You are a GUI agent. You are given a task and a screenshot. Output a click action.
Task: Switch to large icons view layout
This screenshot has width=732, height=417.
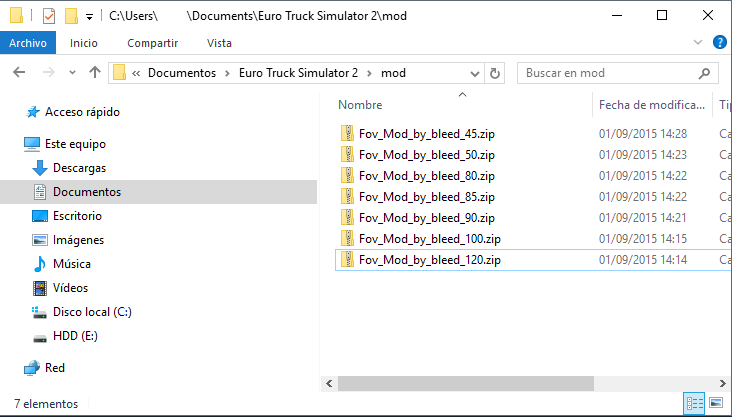click(x=716, y=404)
